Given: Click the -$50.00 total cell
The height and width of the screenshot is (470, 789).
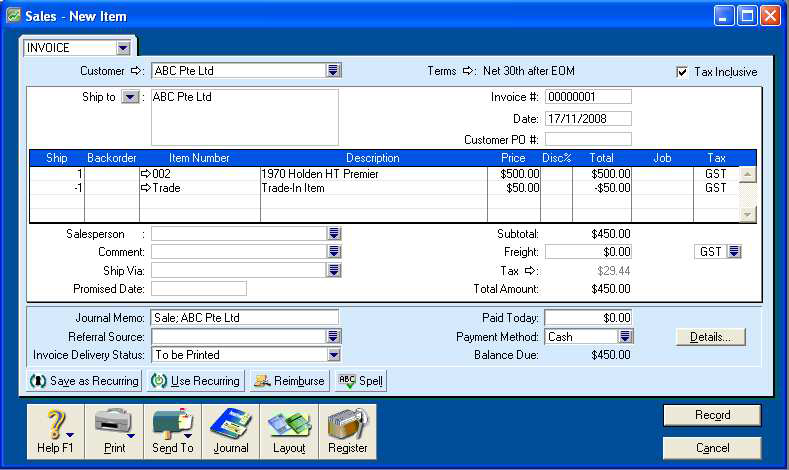Looking at the screenshot, I should pyautogui.click(x=602, y=188).
